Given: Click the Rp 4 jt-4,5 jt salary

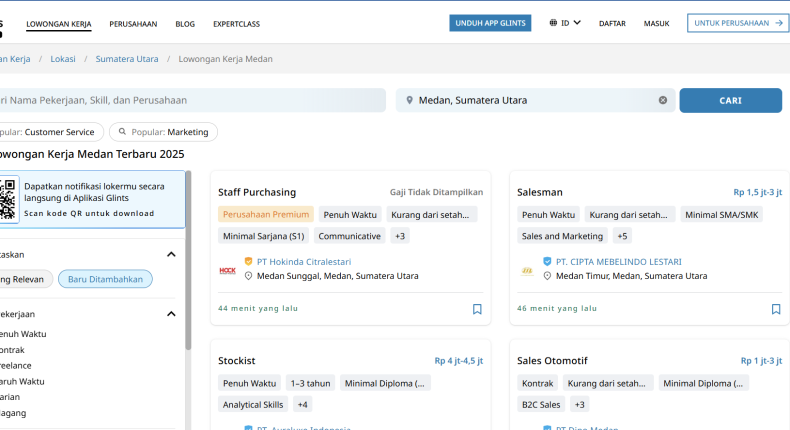Looking at the screenshot, I should 458,360.
